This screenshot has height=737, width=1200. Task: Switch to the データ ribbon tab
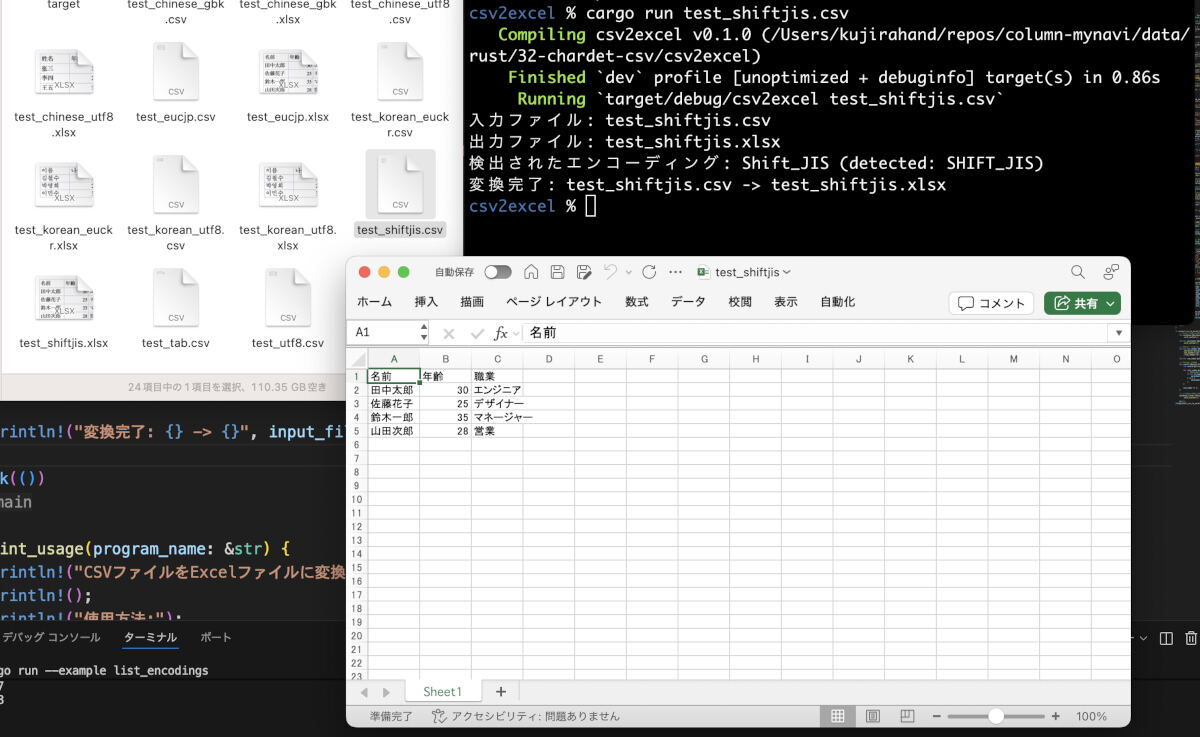(686, 301)
